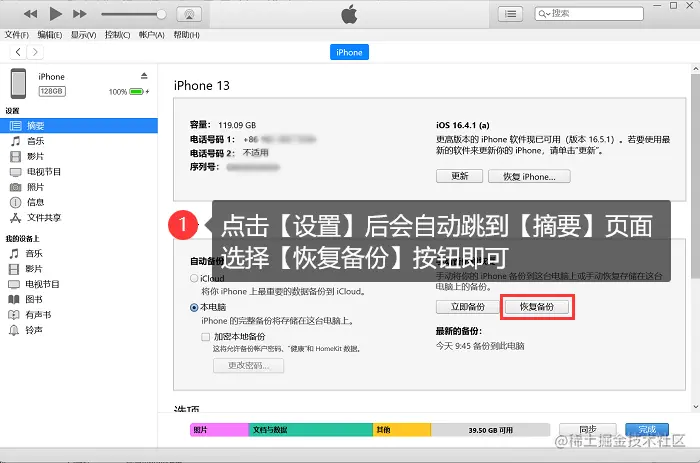Image resolution: width=700 pixels, height=463 pixels.
Task: Click the green 文档与数据 storage segment
Action: click(311, 430)
